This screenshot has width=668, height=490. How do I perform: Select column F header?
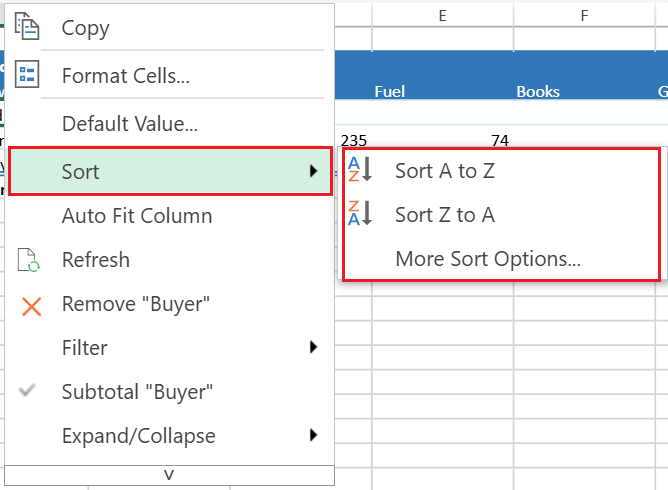[x=584, y=15]
